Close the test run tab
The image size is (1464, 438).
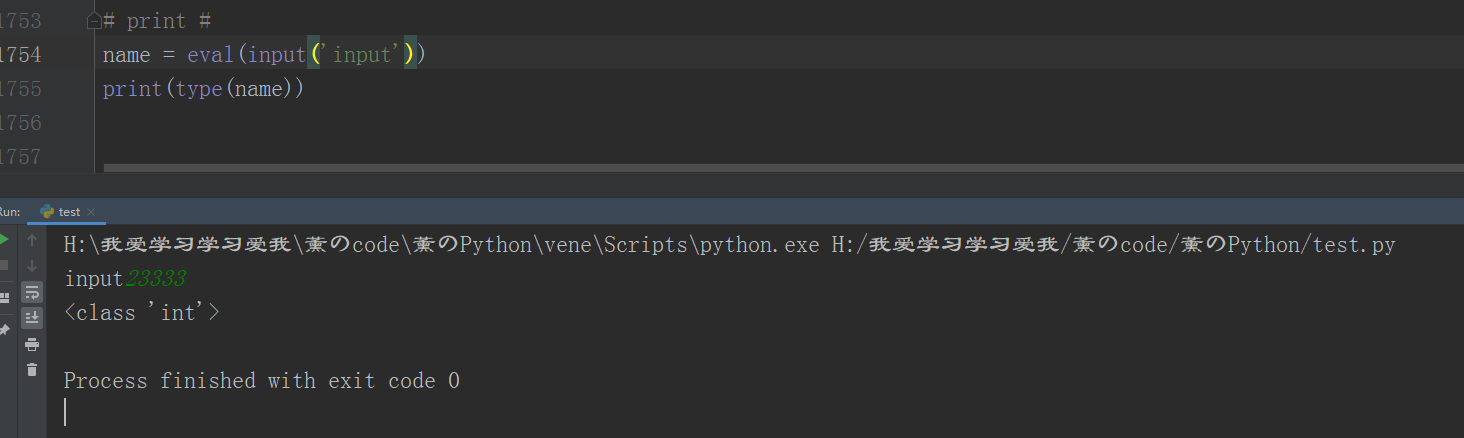coord(91,212)
